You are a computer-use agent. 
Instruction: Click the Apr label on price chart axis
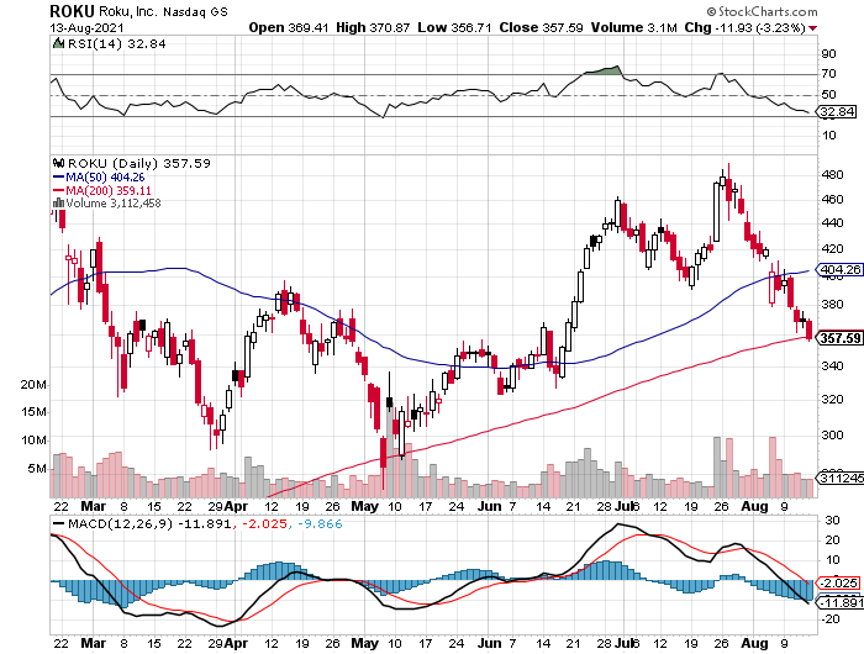tap(236, 506)
